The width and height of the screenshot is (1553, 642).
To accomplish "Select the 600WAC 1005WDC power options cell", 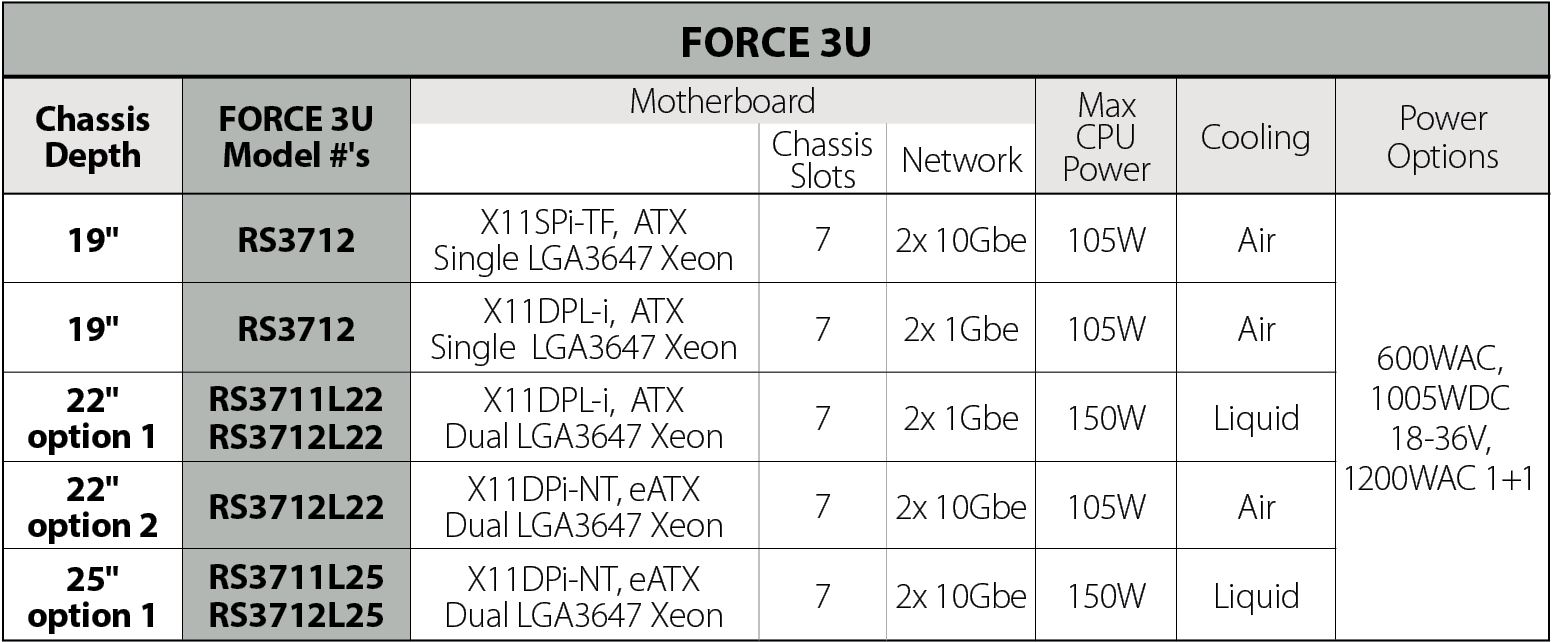I will (1443, 417).
